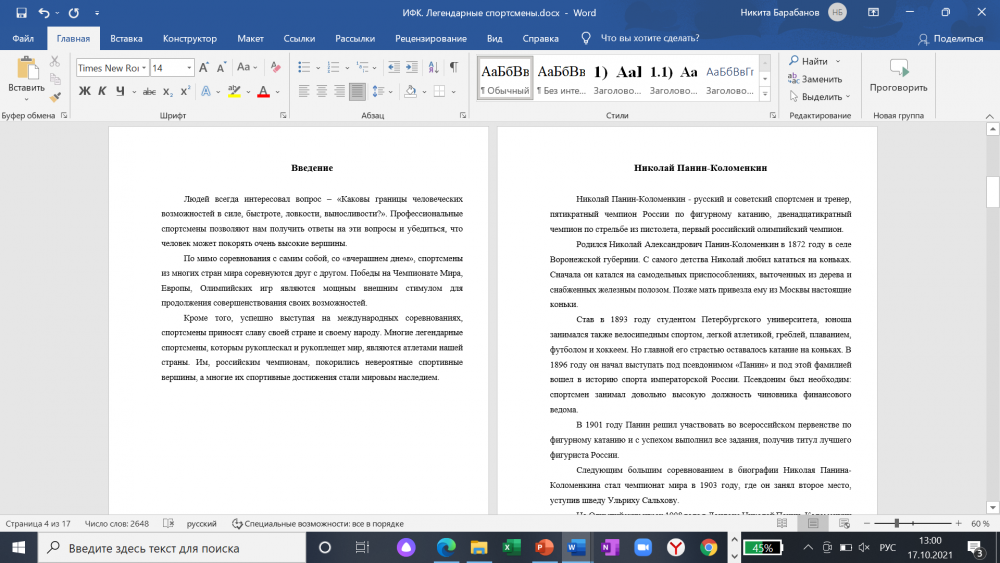This screenshot has width=1000, height=563.
Task: Open Microsoft Edge from the taskbar
Action: click(x=446, y=548)
